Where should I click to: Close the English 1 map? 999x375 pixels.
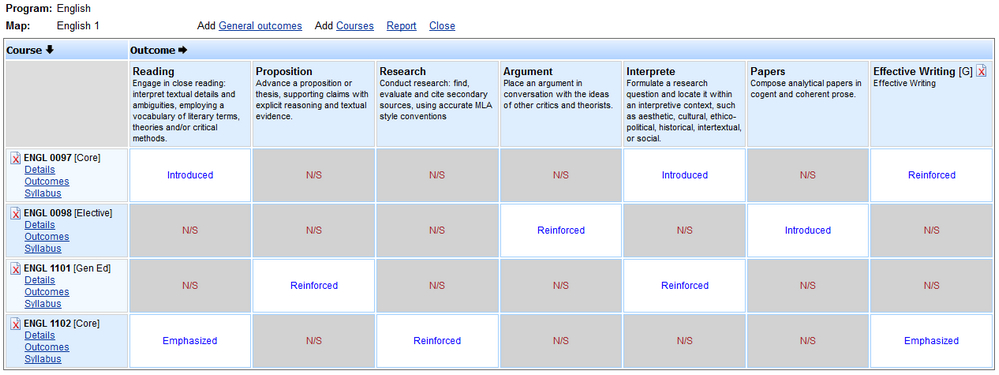(442, 26)
